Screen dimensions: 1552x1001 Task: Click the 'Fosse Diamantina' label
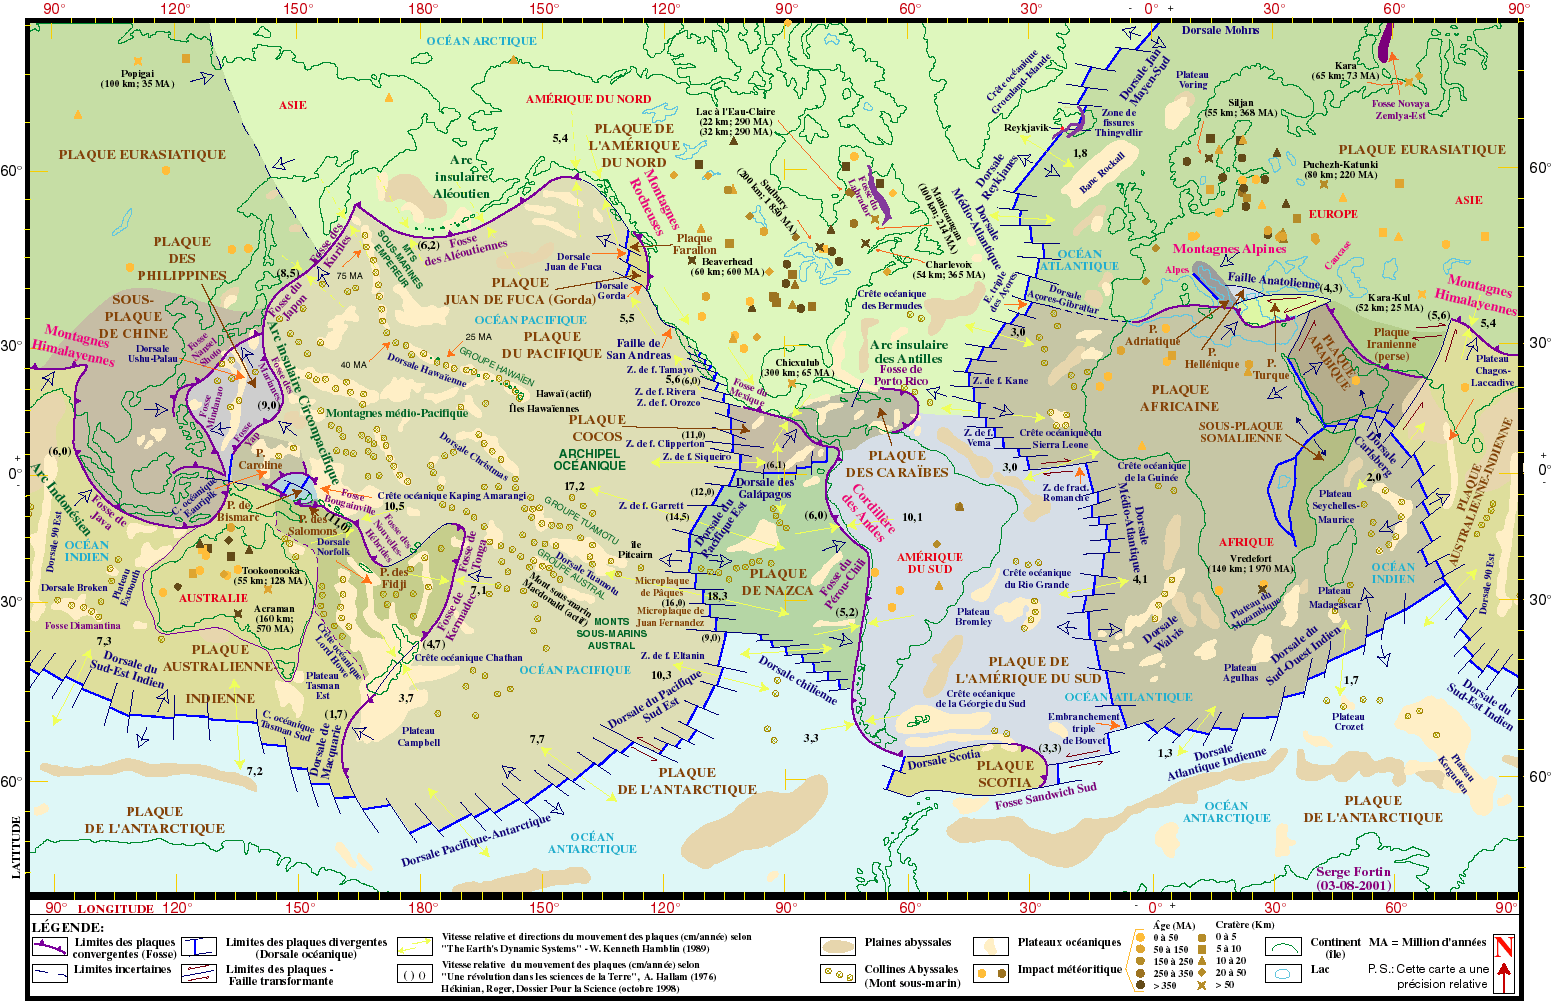(x=83, y=626)
